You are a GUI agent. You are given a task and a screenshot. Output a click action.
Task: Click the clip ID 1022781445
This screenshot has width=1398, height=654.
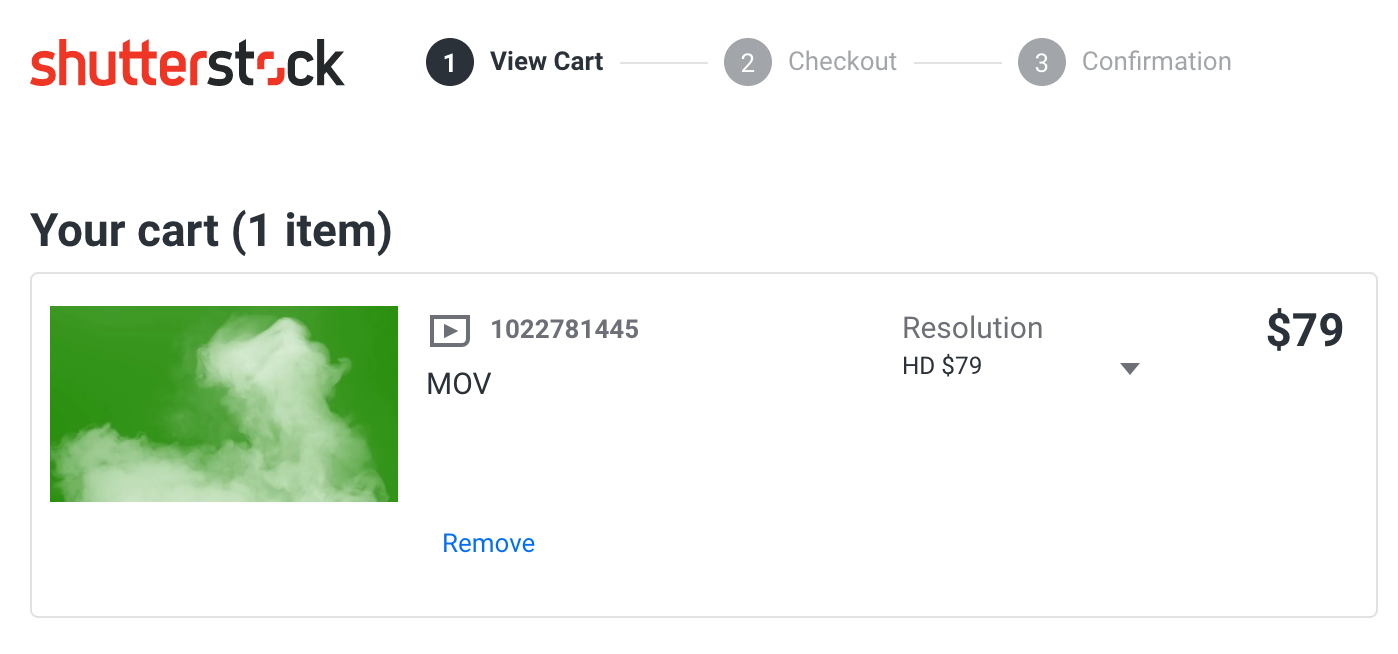pyautogui.click(x=564, y=329)
